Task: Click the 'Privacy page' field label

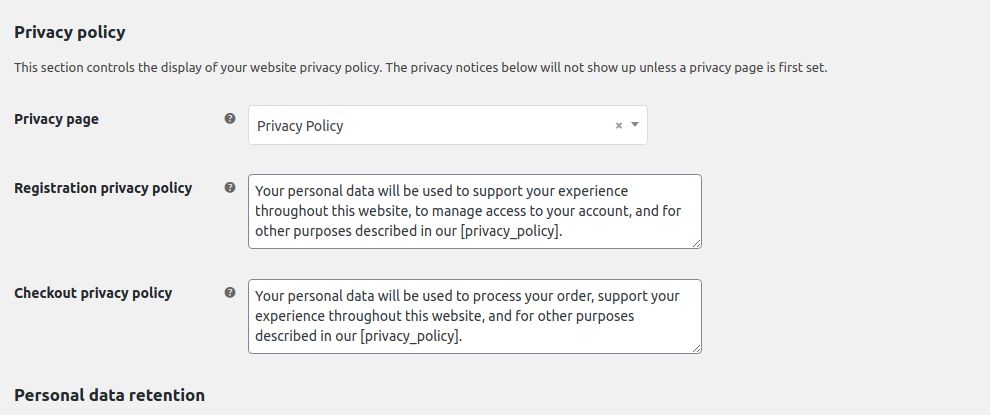Action: [56, 119]
